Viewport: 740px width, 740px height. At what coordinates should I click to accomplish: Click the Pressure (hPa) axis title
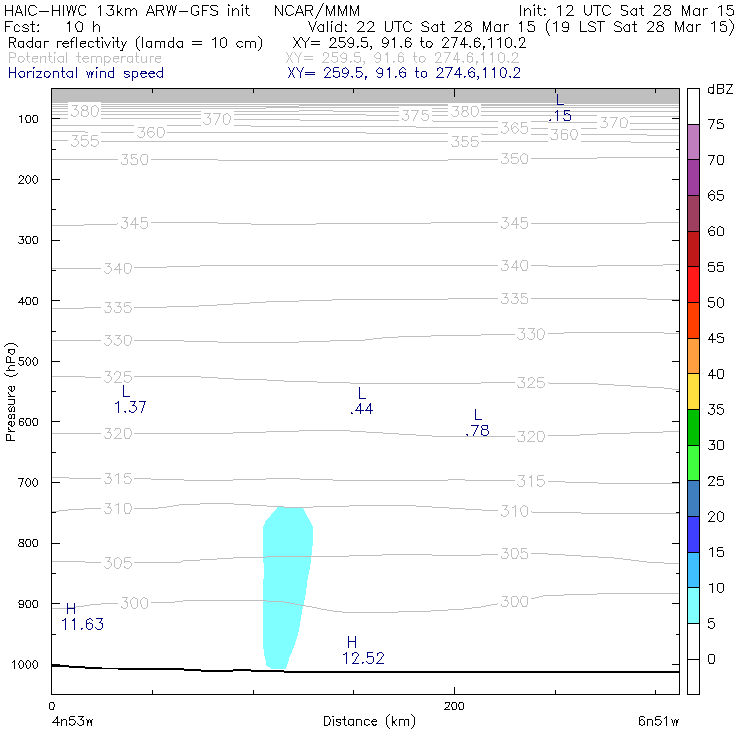coord(10,392)
